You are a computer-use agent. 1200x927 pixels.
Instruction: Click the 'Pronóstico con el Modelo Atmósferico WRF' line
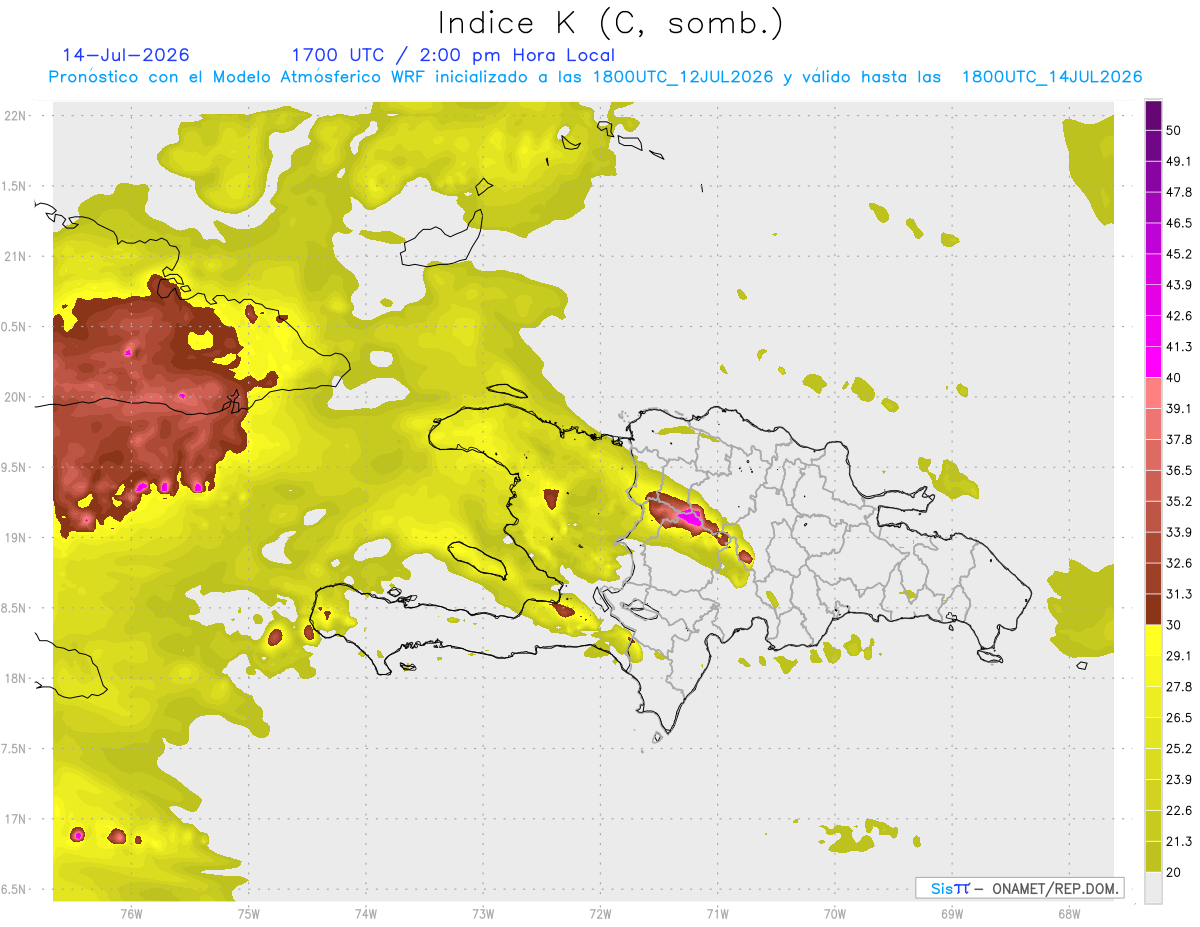pyautogui.click(x=595, y=77)
